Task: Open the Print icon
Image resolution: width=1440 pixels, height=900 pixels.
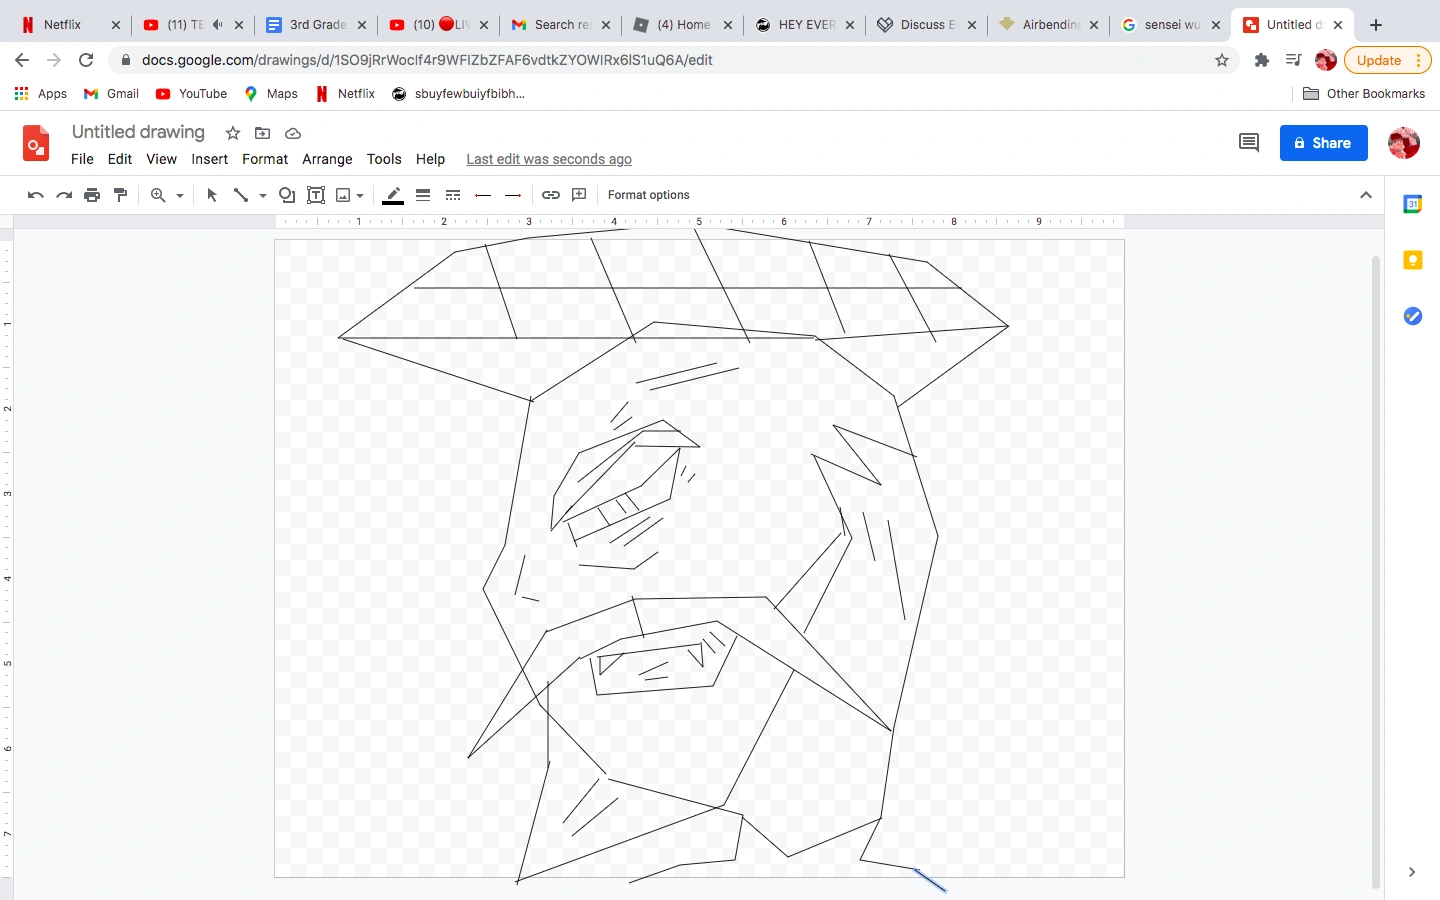Action: 92,194
